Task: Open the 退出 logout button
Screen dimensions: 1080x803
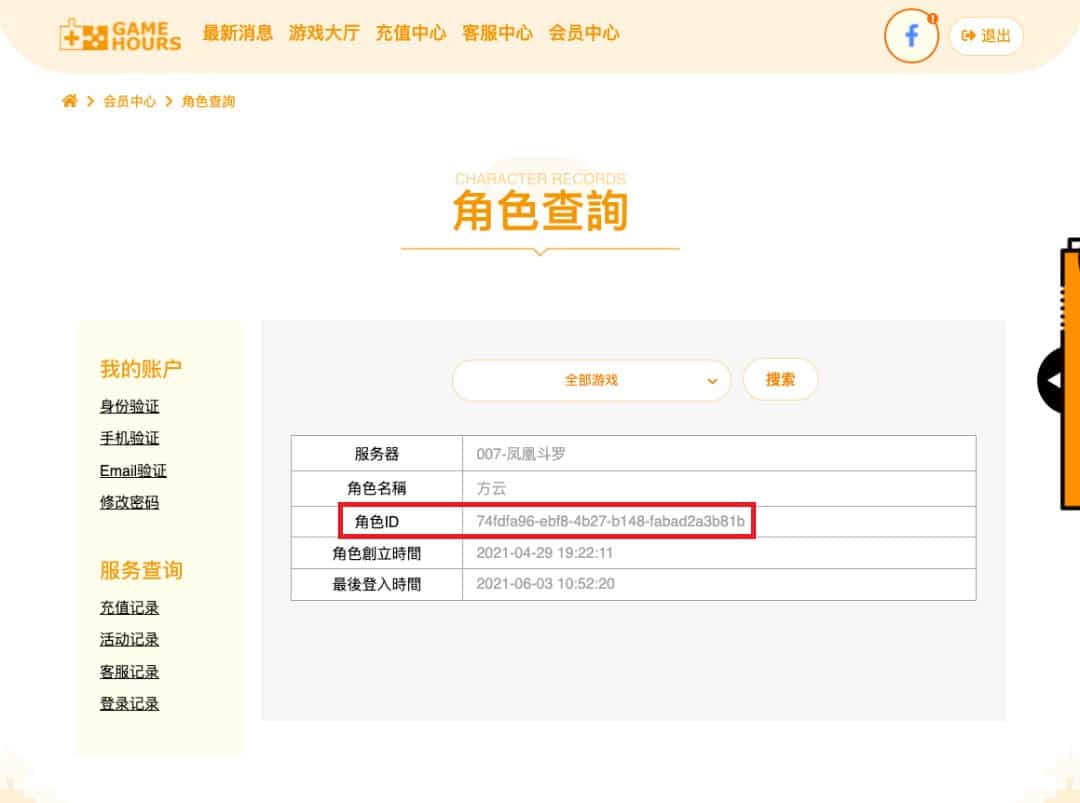Action: pyautogui.click(x=986, y=36)
